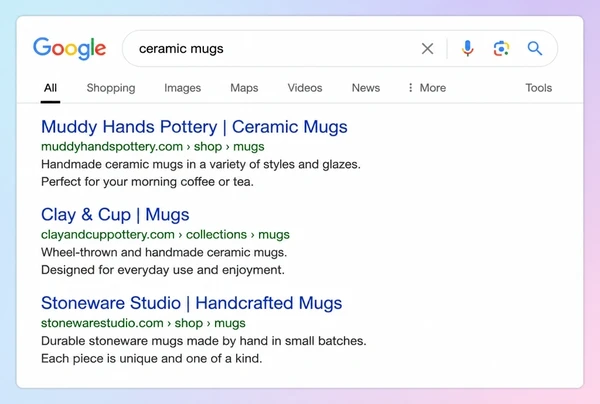Screen dimensions: 600x404
Task: Switch to the Maps tab
Action: 244,88
